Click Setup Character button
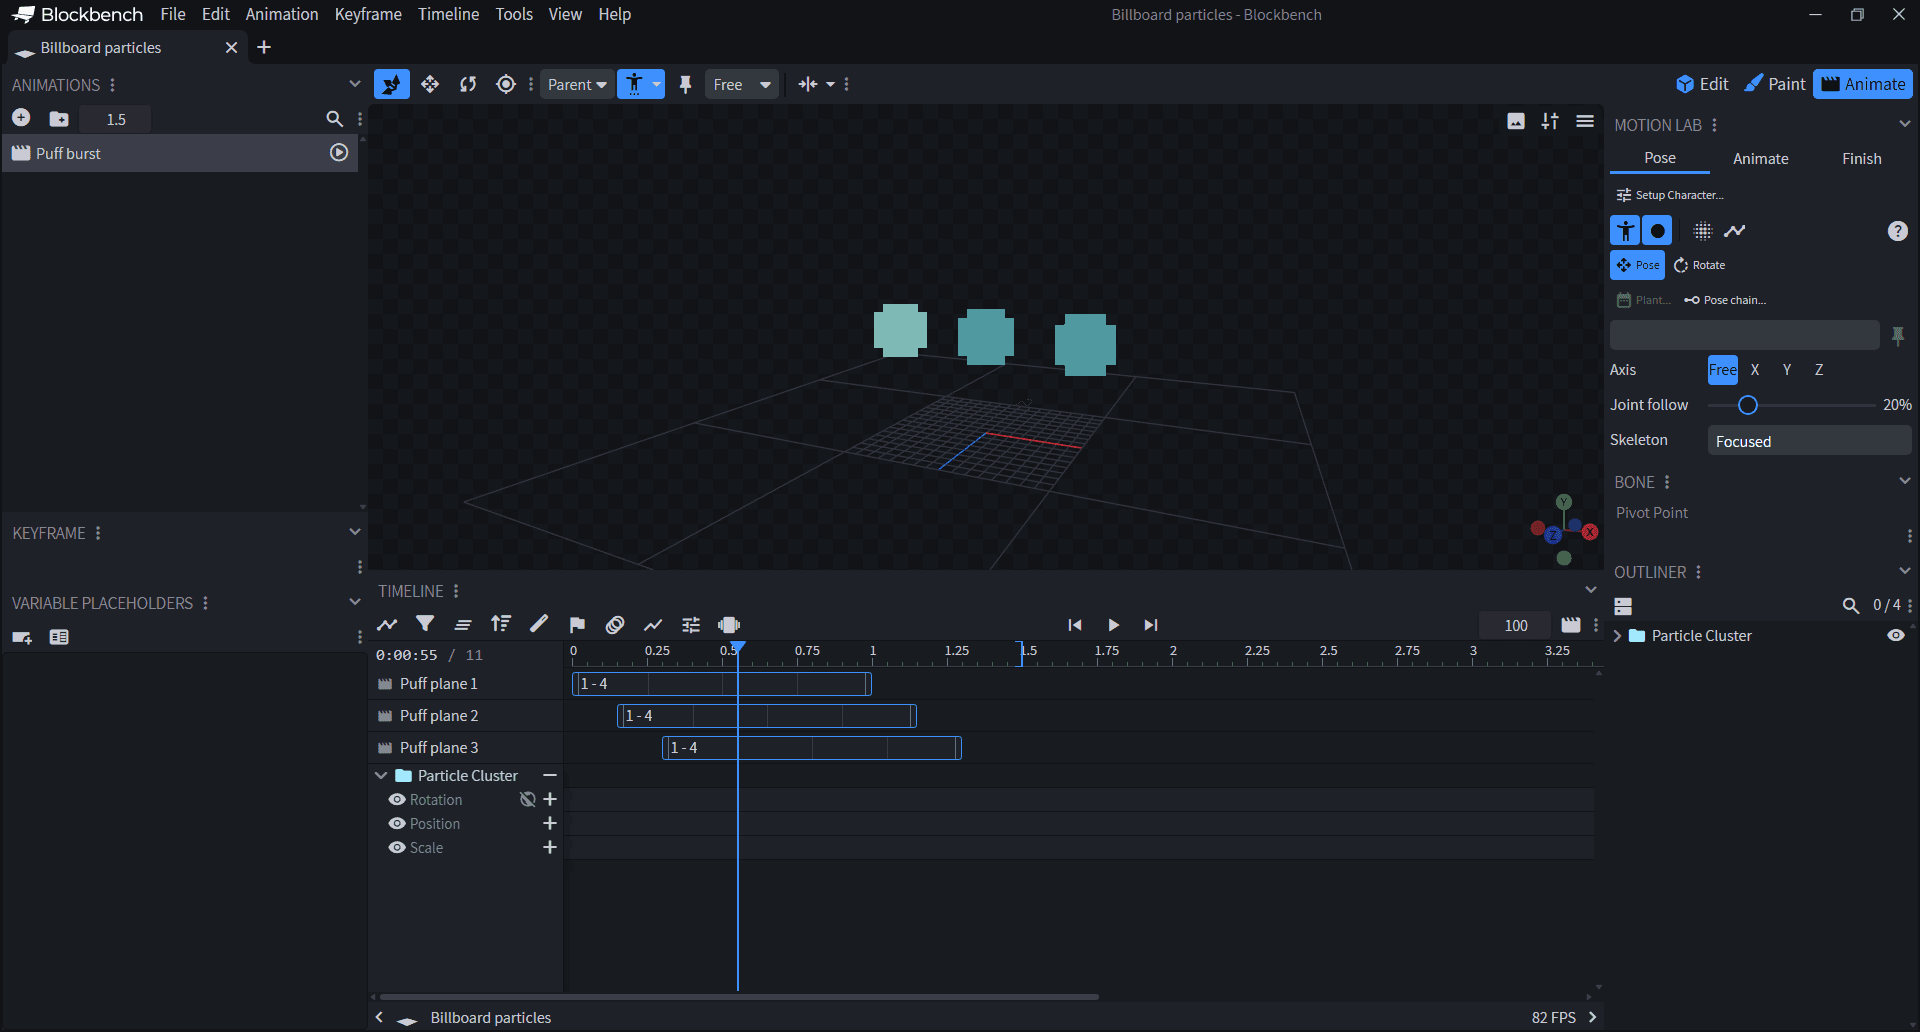 point(1670,195)
